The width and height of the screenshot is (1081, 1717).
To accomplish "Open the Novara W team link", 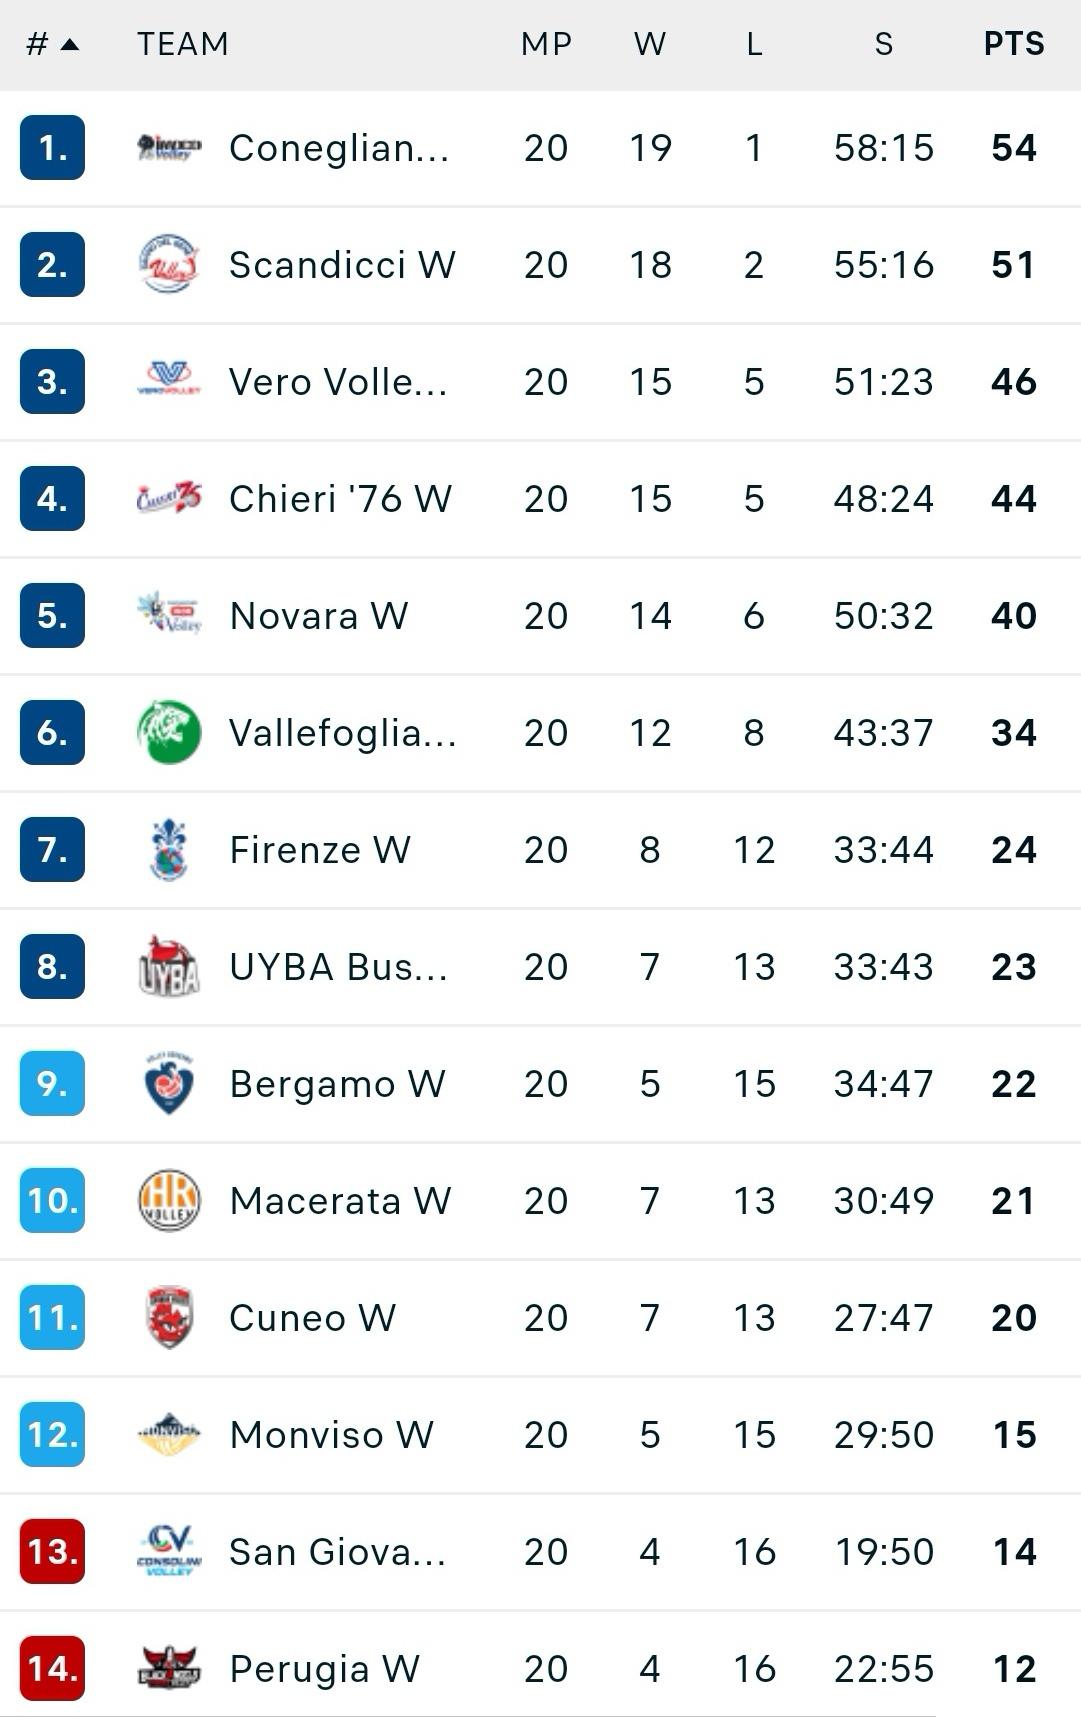I will pyautogui.click(x=319, y=615).
